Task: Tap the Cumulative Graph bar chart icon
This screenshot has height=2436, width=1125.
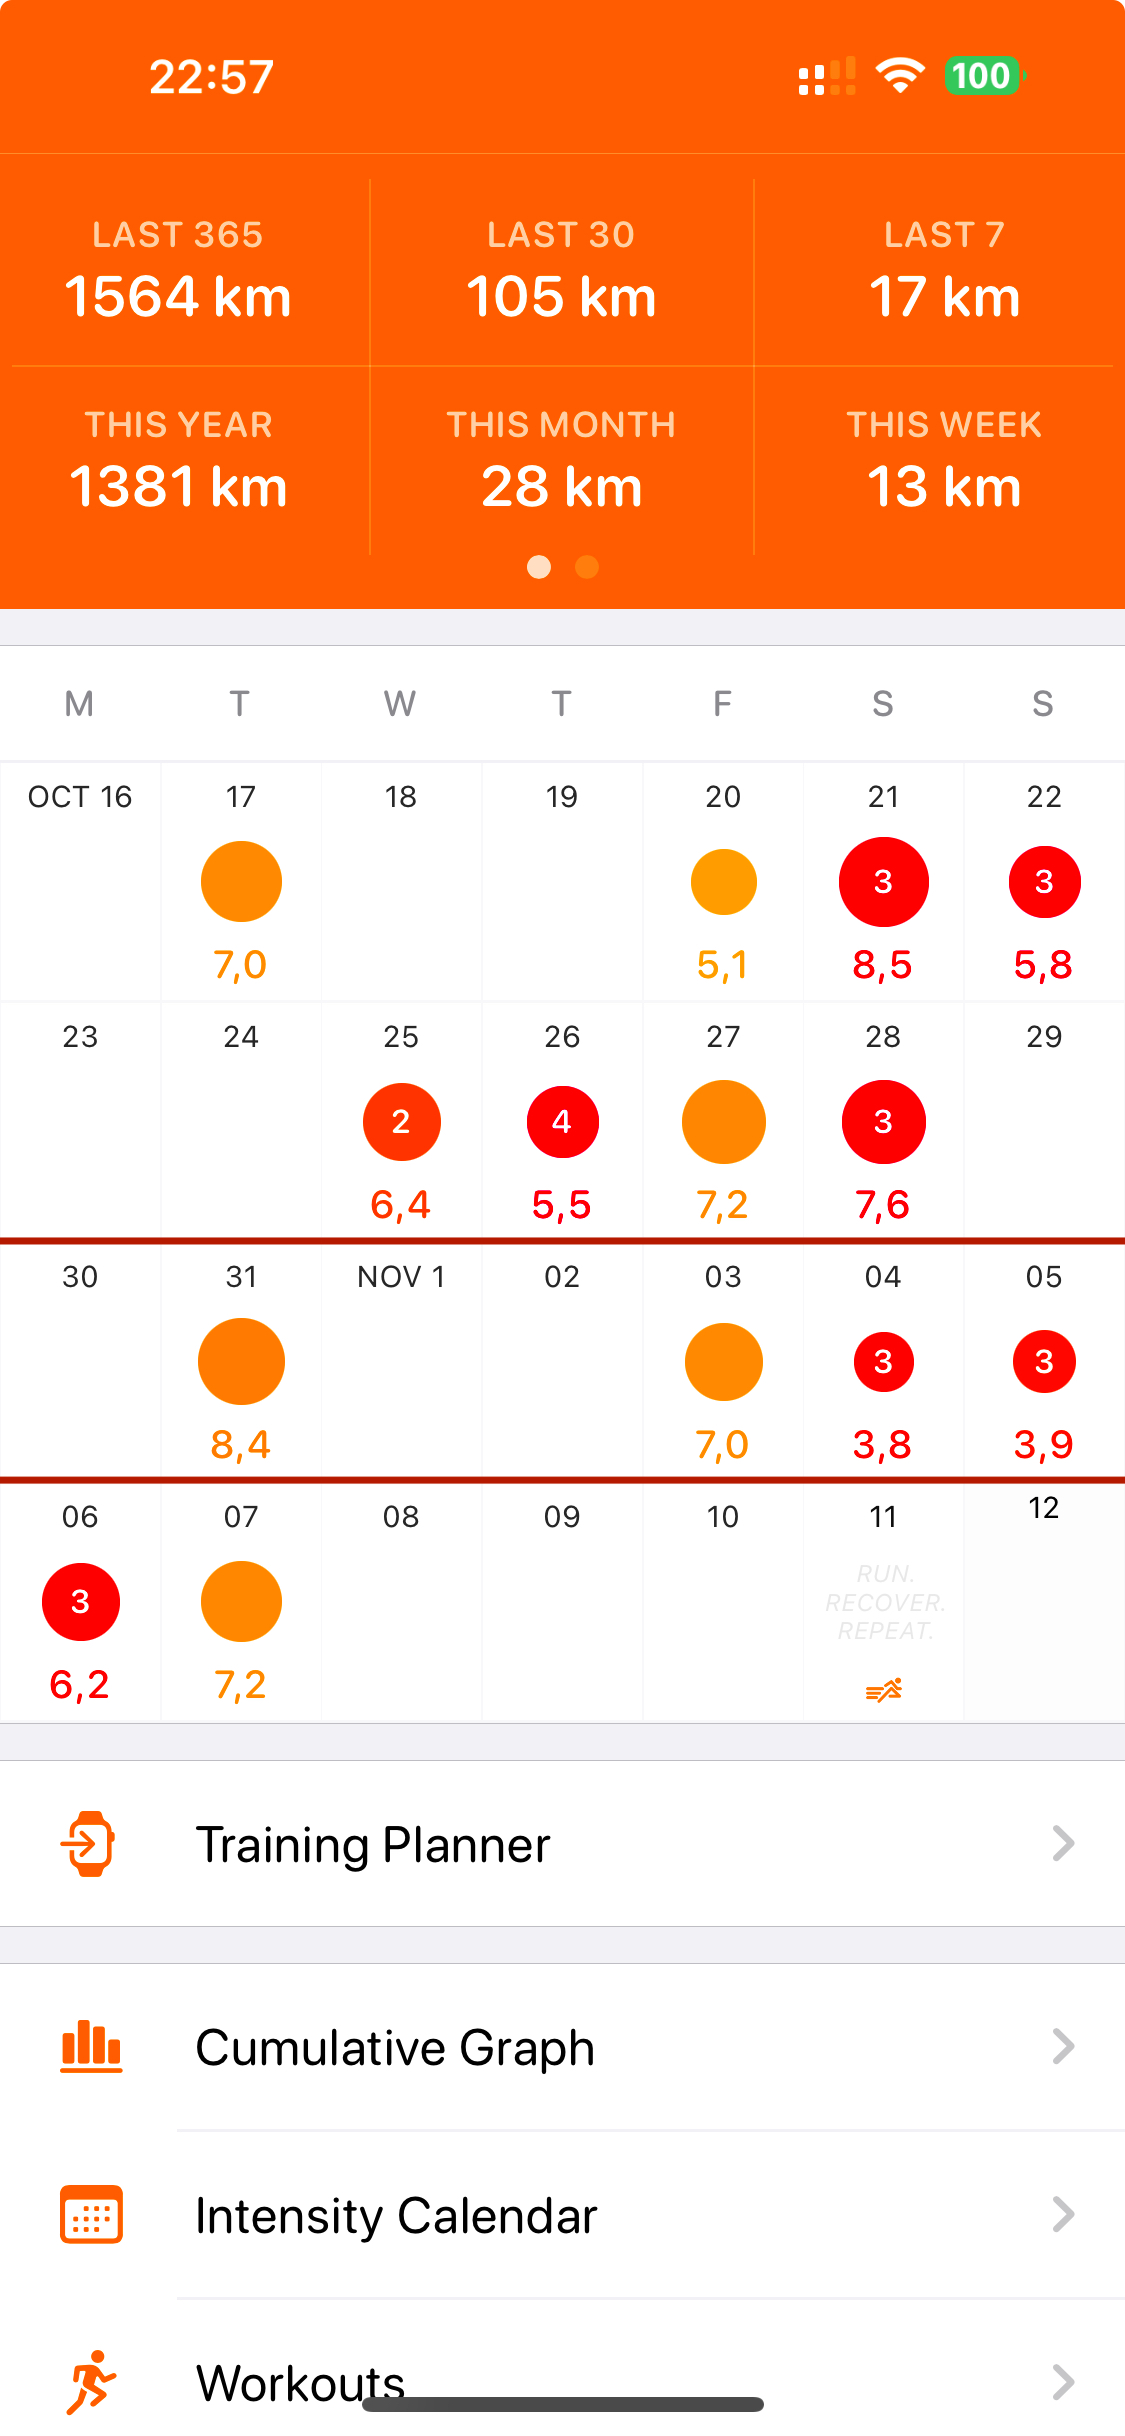Action: click(x=91, y=2046)
